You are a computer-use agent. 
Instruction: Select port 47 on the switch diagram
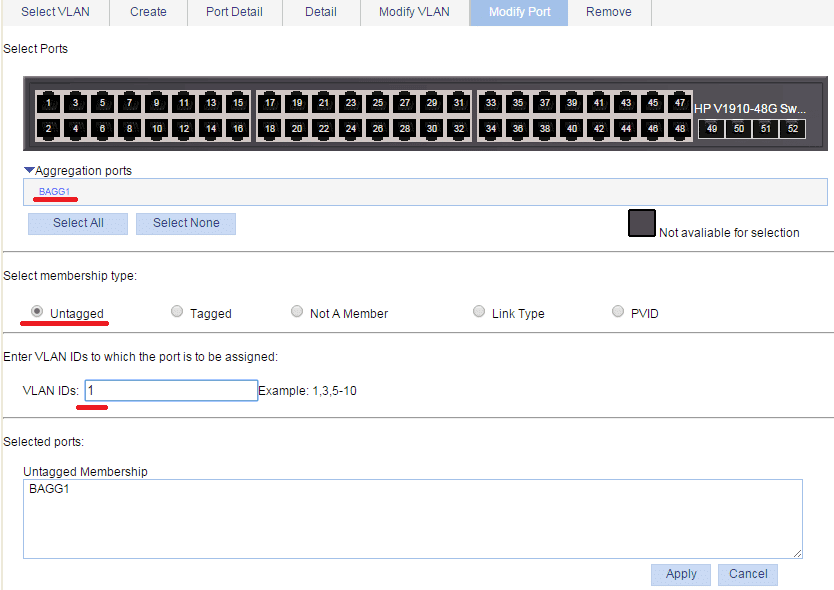click(x=680, y=103)
